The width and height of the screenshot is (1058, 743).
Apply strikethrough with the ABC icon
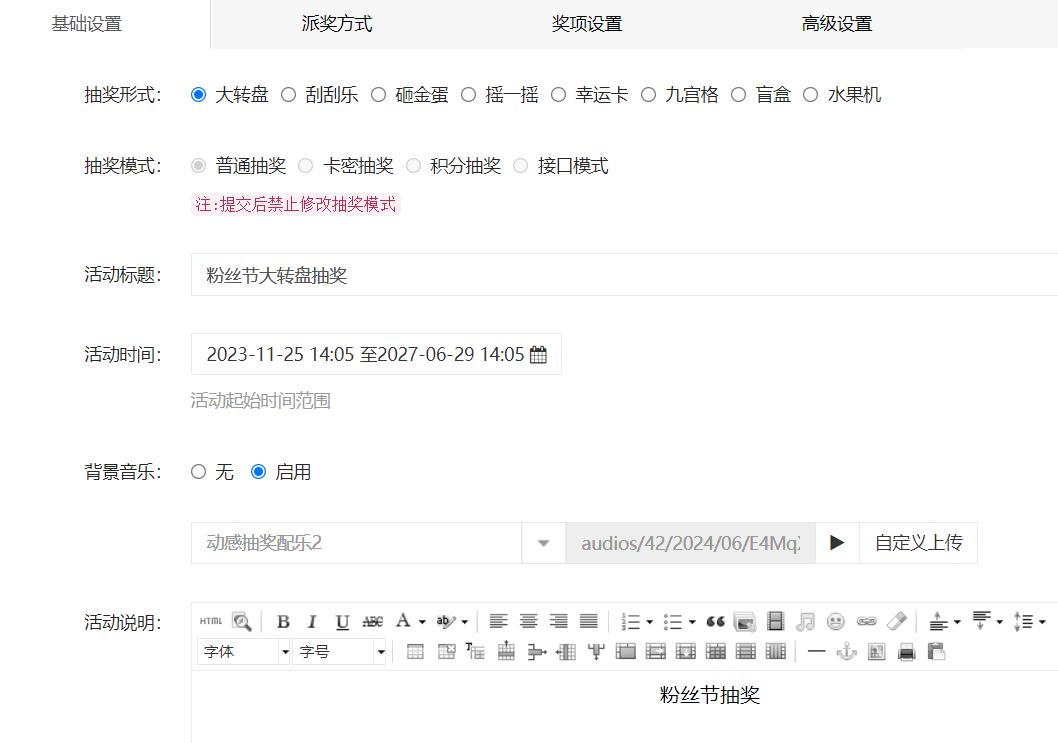tap(372, 622)
